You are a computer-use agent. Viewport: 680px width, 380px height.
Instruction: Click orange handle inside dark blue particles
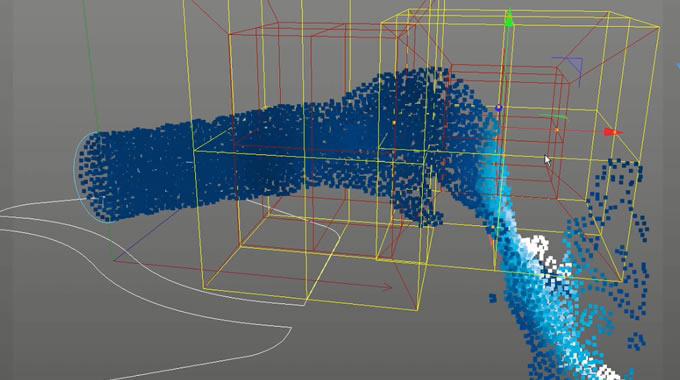point(394,123)
